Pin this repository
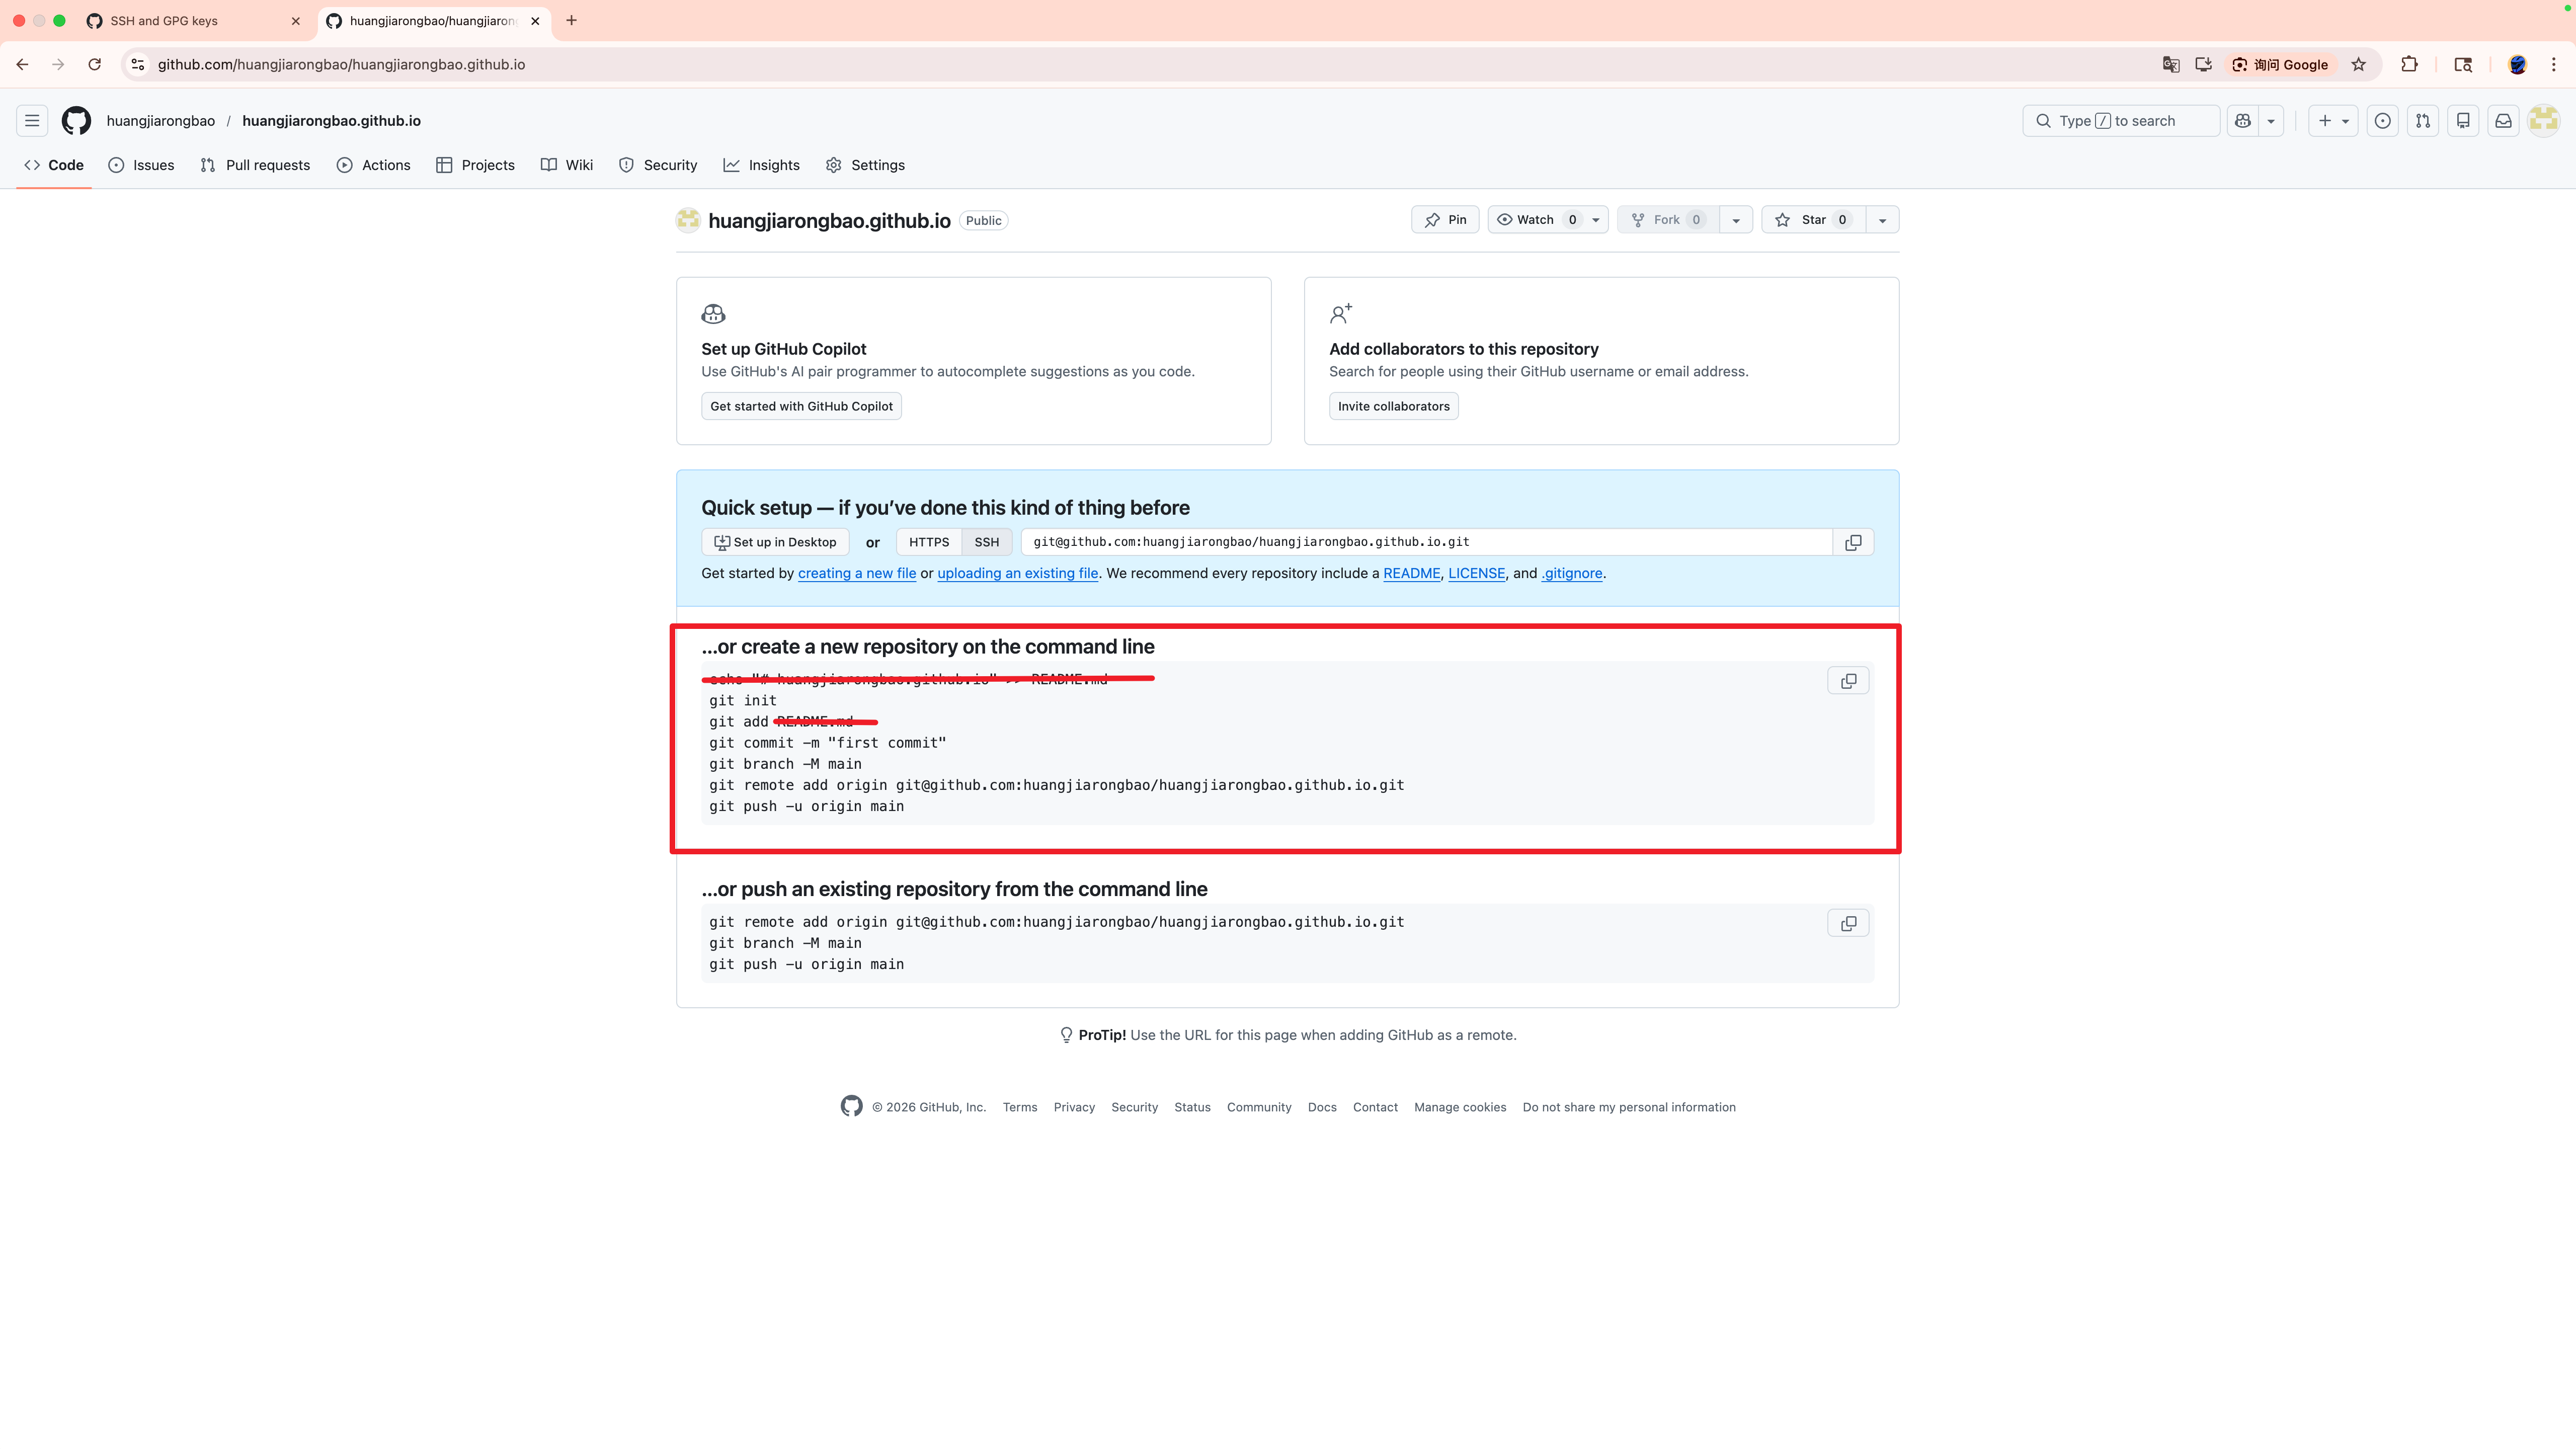This screenshot has height=1449, width=2576. (1445, 220)
